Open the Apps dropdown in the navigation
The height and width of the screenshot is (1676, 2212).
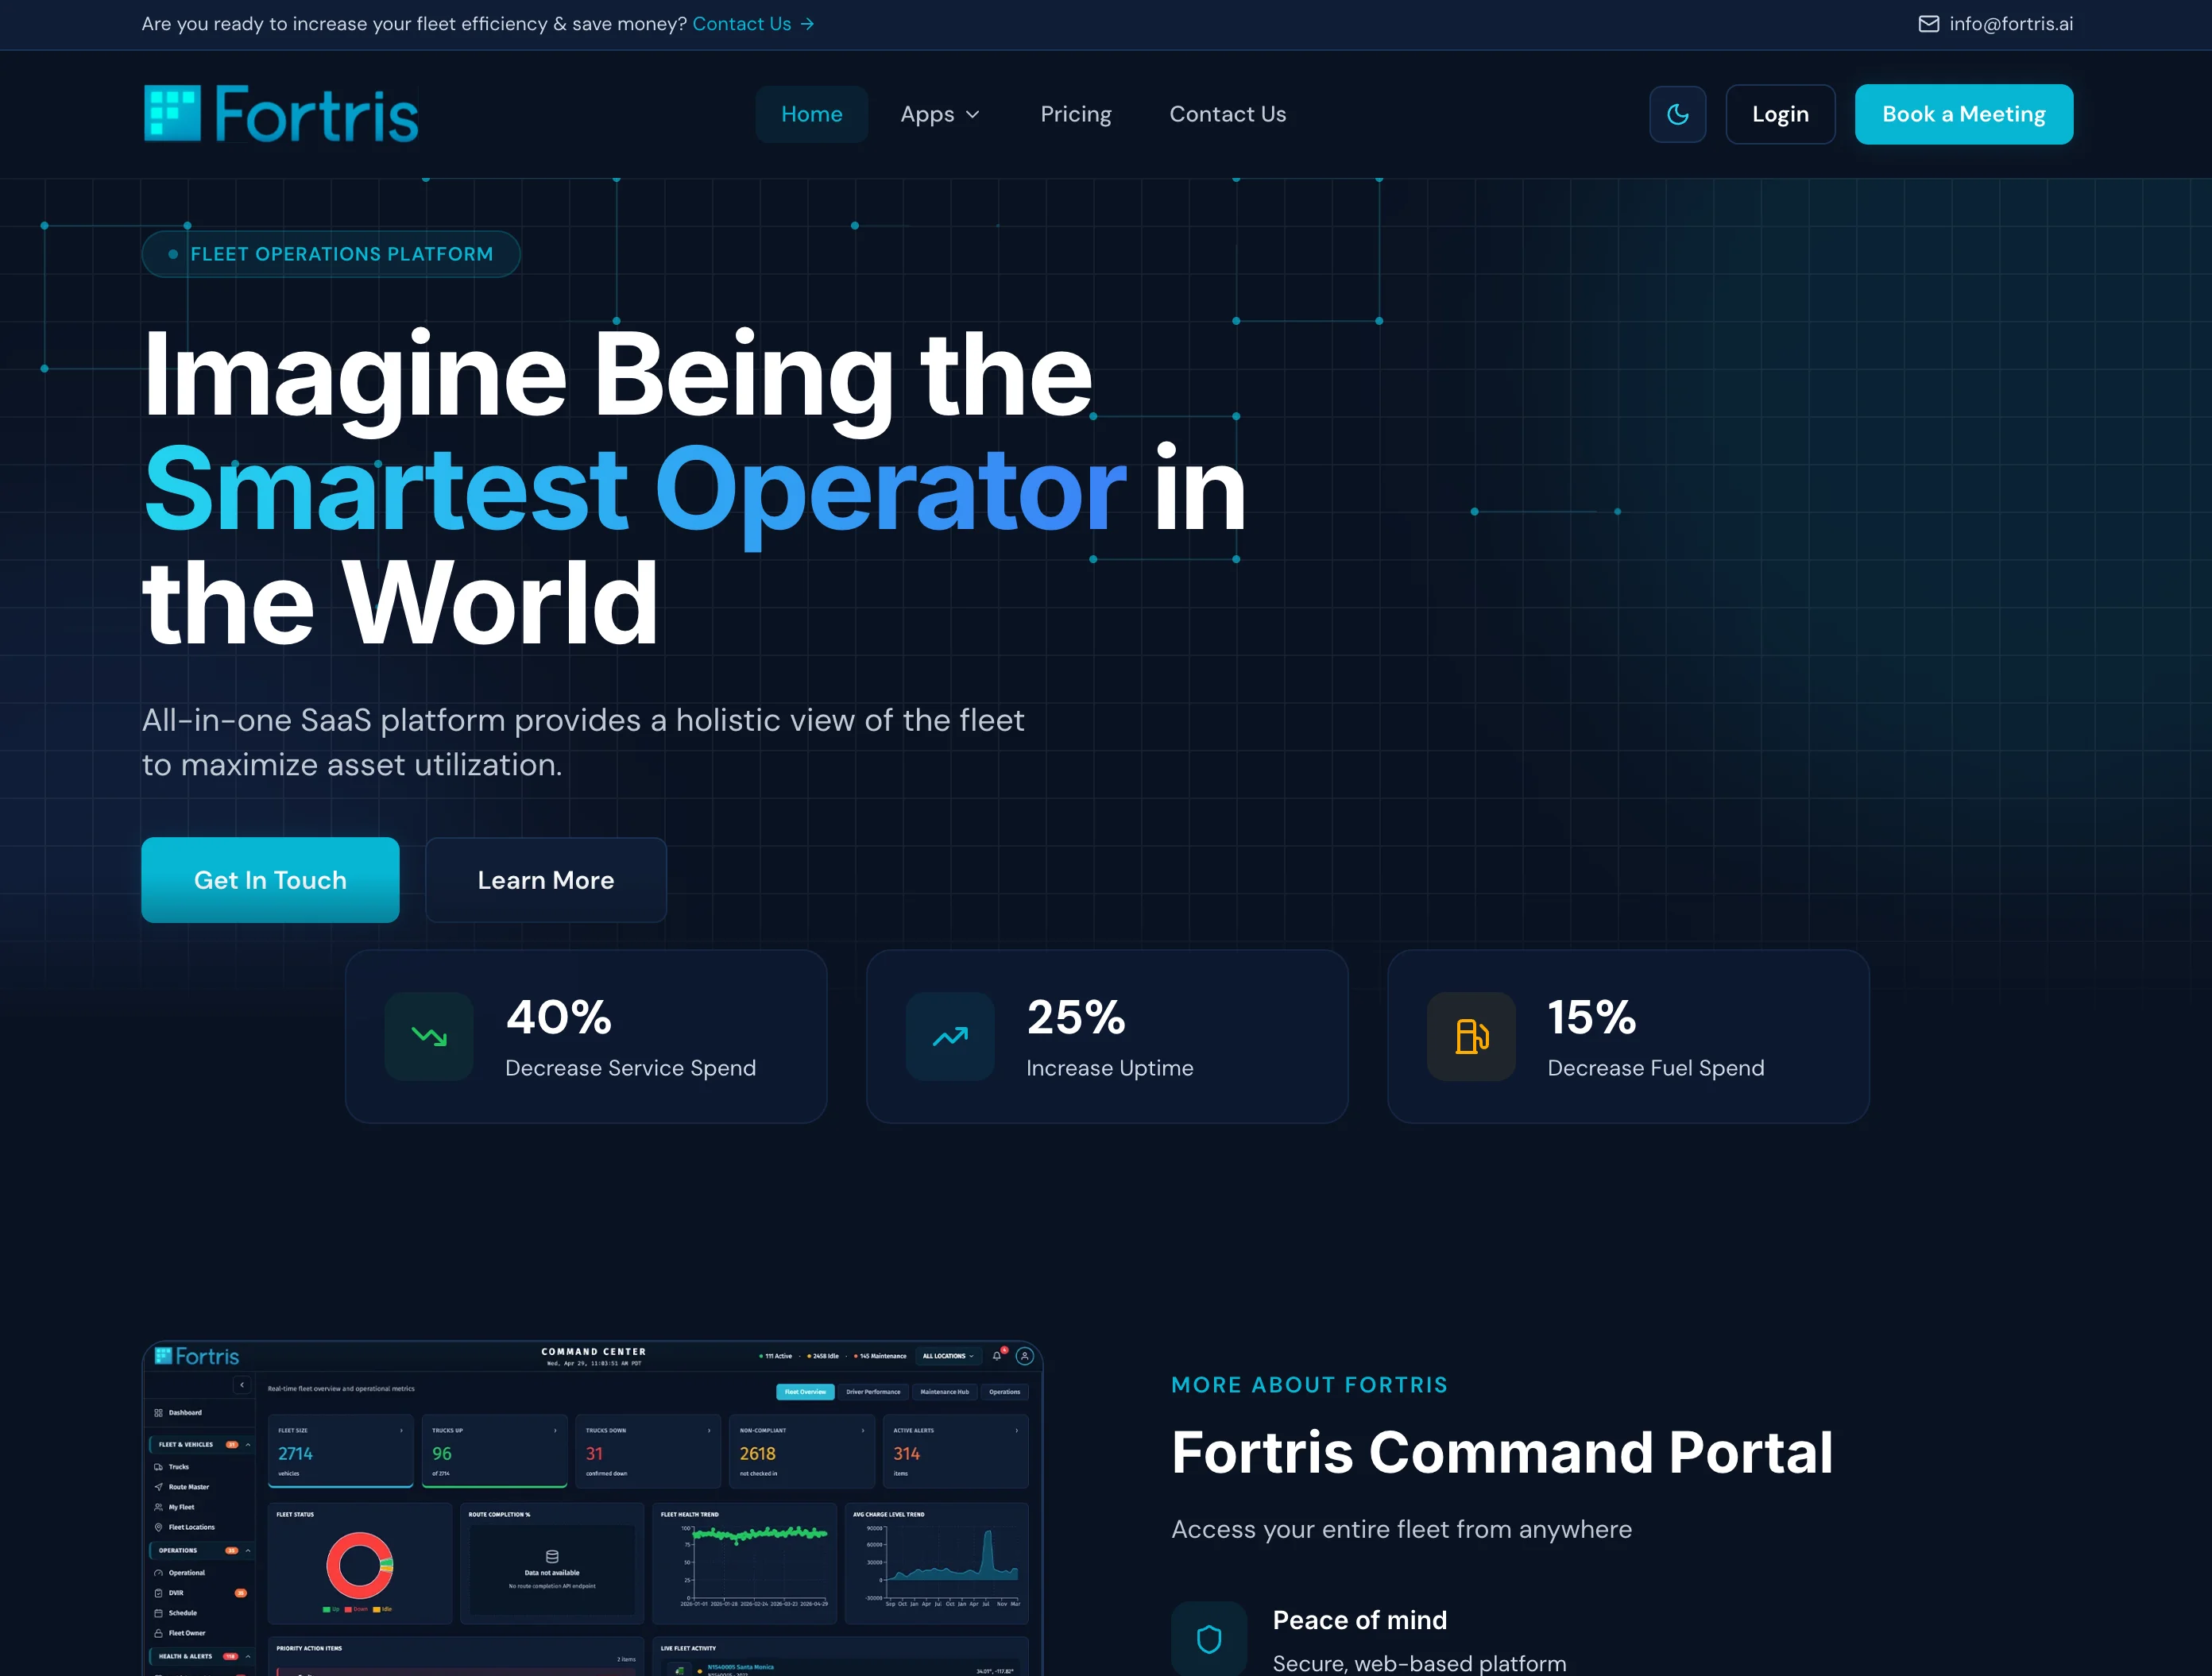click(940, 114)
